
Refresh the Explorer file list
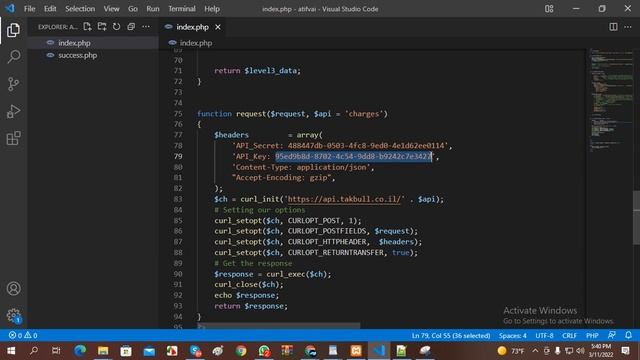(x=117, y=27)
